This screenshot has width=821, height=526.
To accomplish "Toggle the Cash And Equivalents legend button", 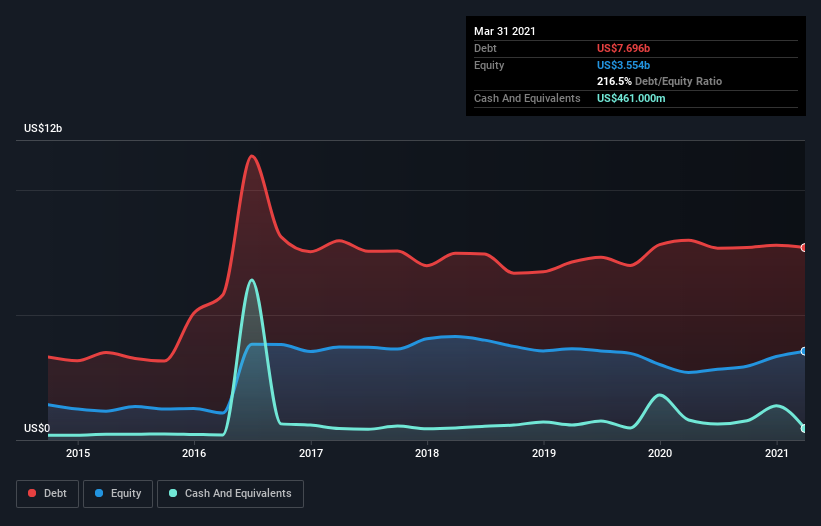I will (x=230, y=494).
